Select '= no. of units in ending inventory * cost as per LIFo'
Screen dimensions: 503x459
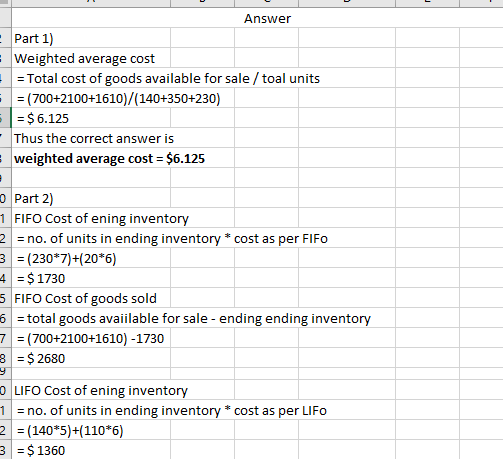point(172,410)
